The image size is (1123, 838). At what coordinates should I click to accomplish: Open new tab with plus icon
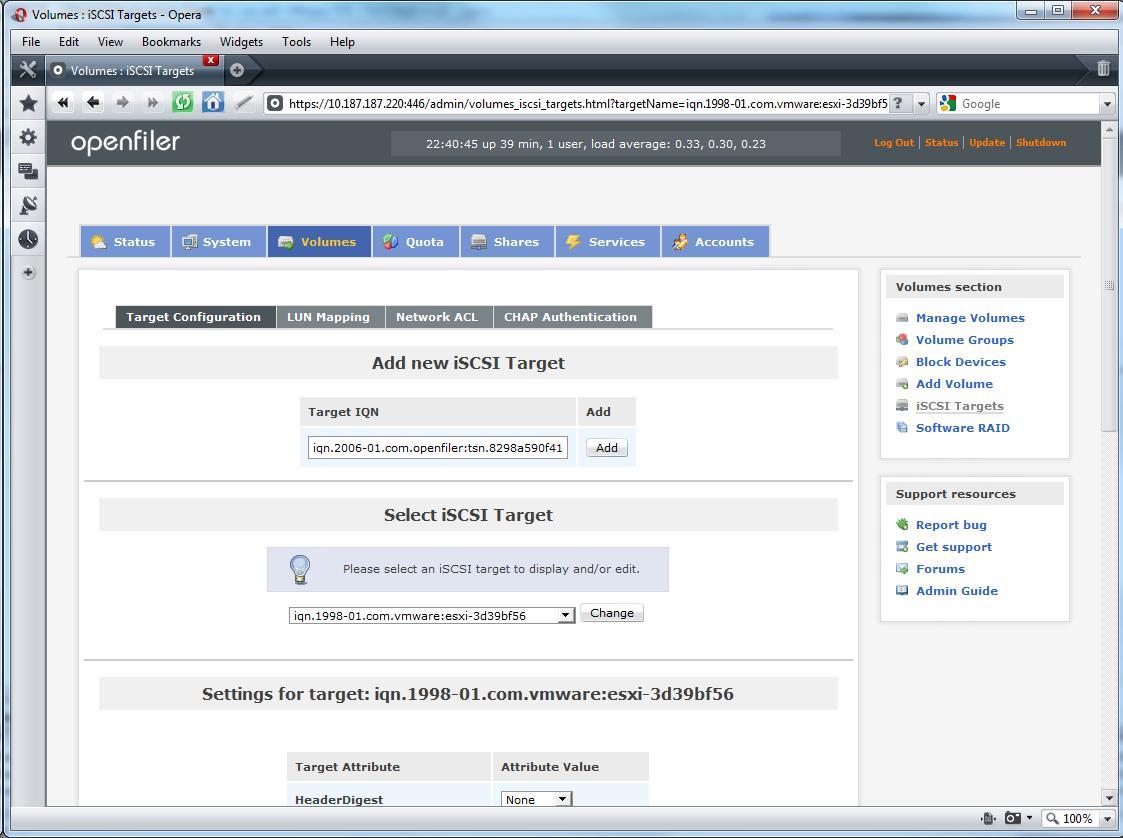pyautogui.click(x=237, y=70)
